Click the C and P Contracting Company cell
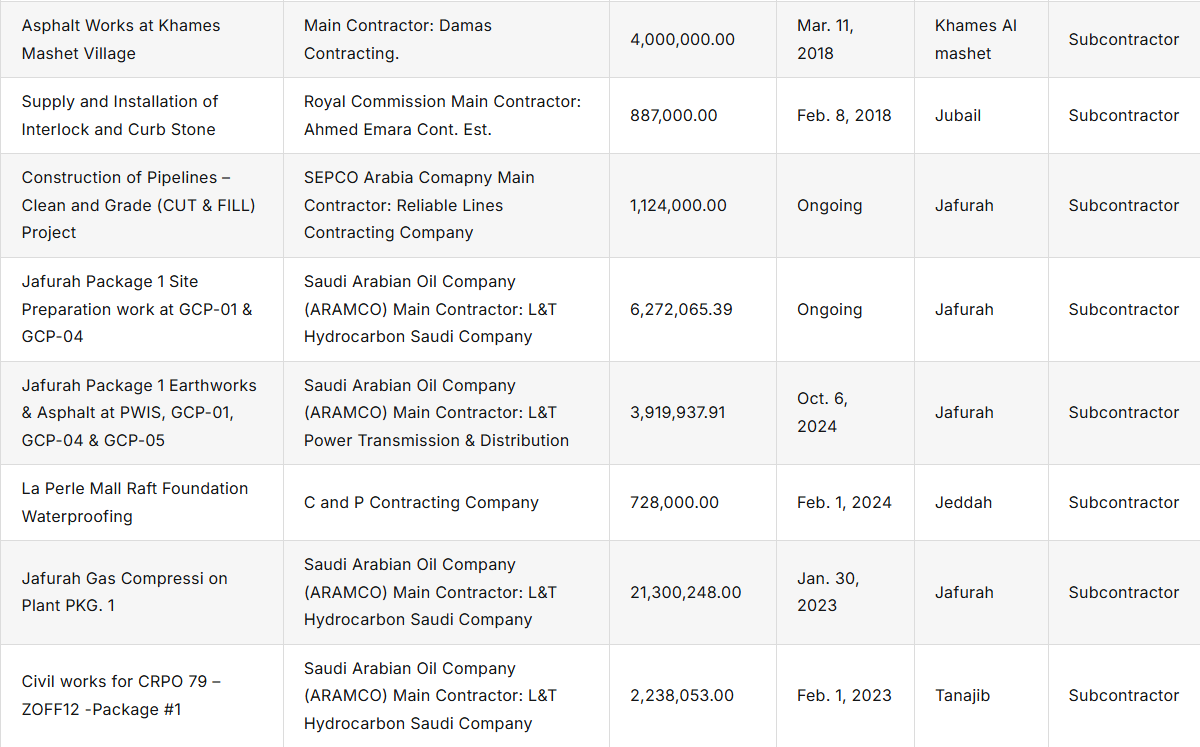Screen dimensions: 1200x747 click(x=421, y=503)
